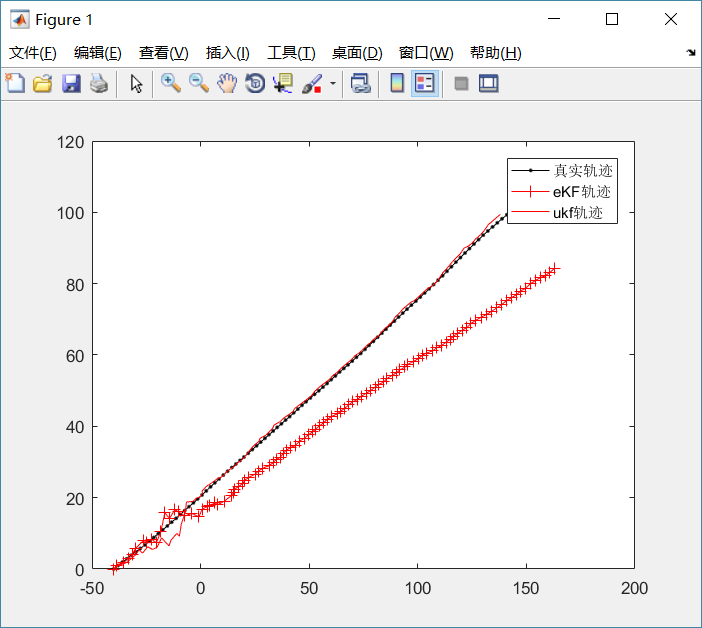This screenshot has height=628, width=702.
Task: Open the 文件(F) menu
Action: (33, 53)
